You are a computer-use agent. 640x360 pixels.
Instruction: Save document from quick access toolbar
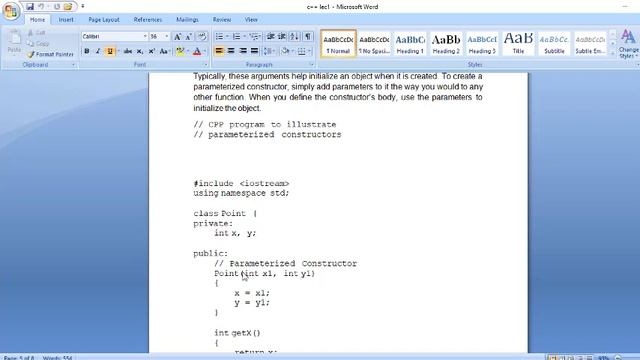pyautogui.click(x=30, y=7)
